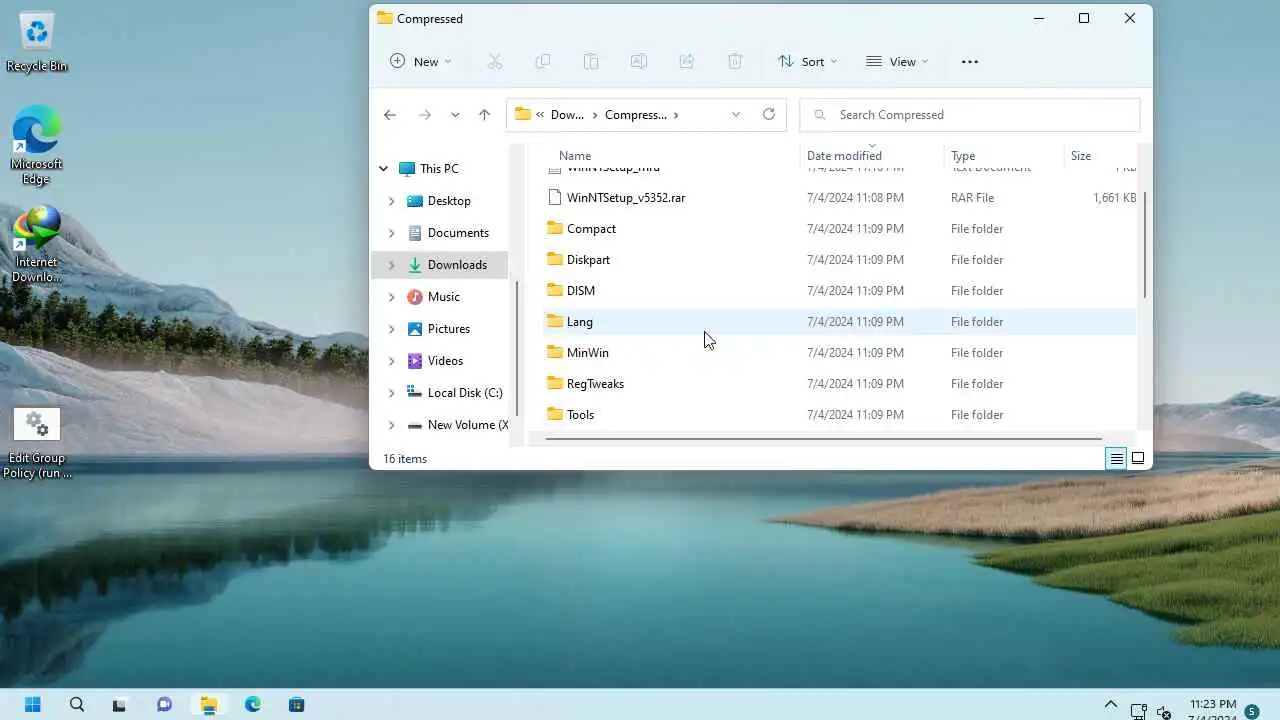Select Internet Download Manager desktop shortcut
The image size is (1280, 720).
click(37, 245)
